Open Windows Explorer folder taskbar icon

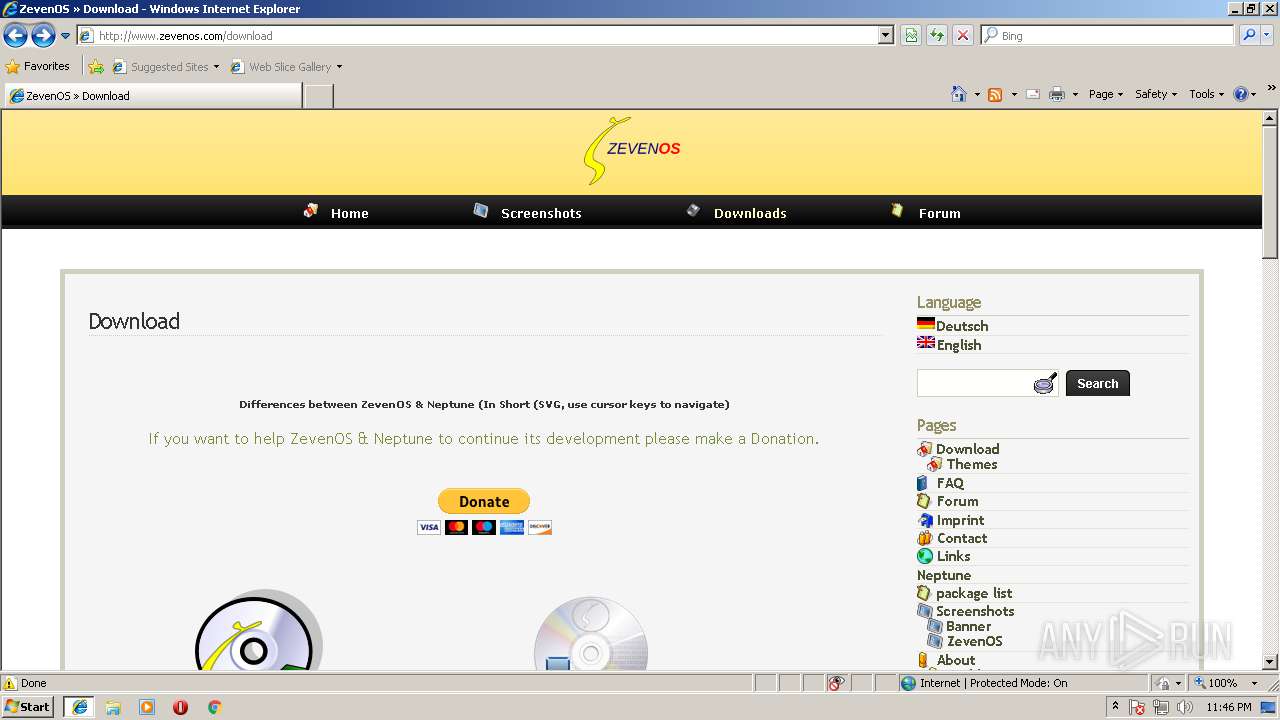coord(113,707)
